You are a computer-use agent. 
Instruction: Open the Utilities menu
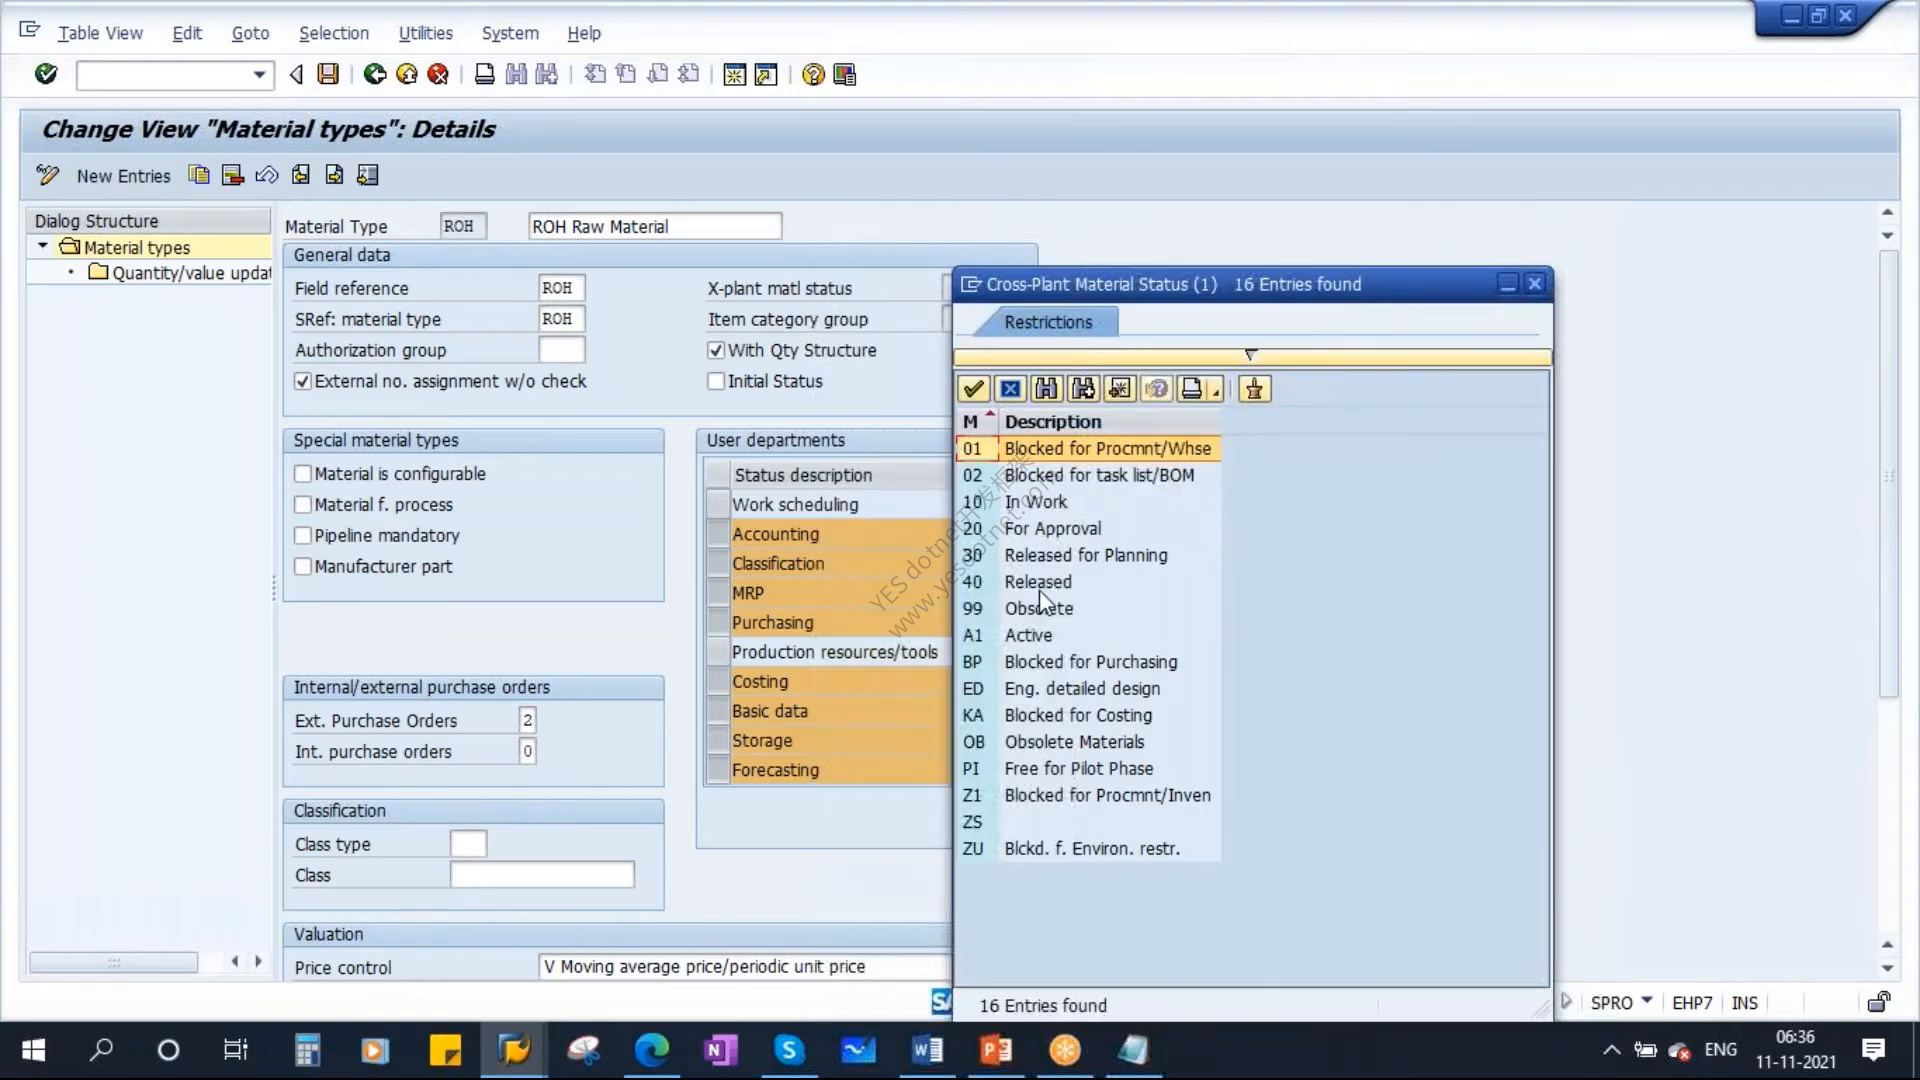pos(425,33)
